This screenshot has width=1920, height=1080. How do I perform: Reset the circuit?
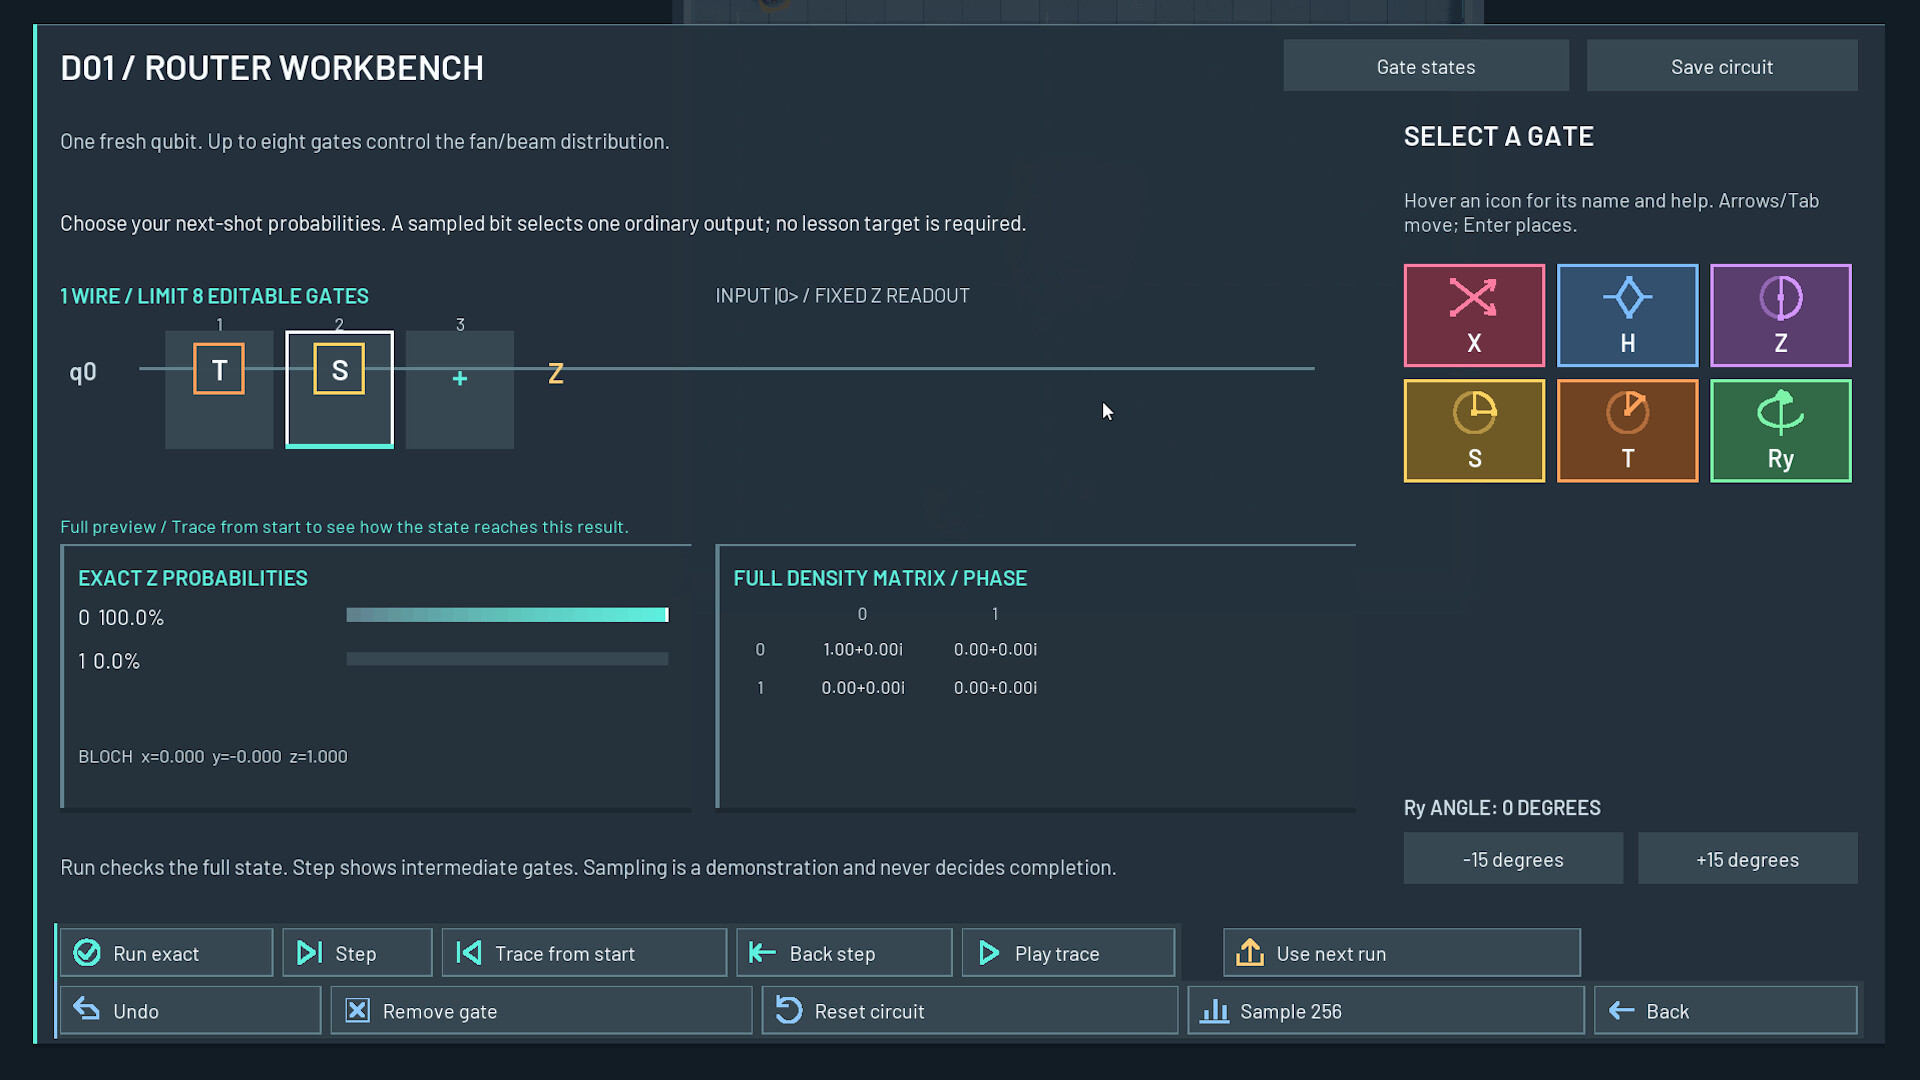coord(969,1011)
